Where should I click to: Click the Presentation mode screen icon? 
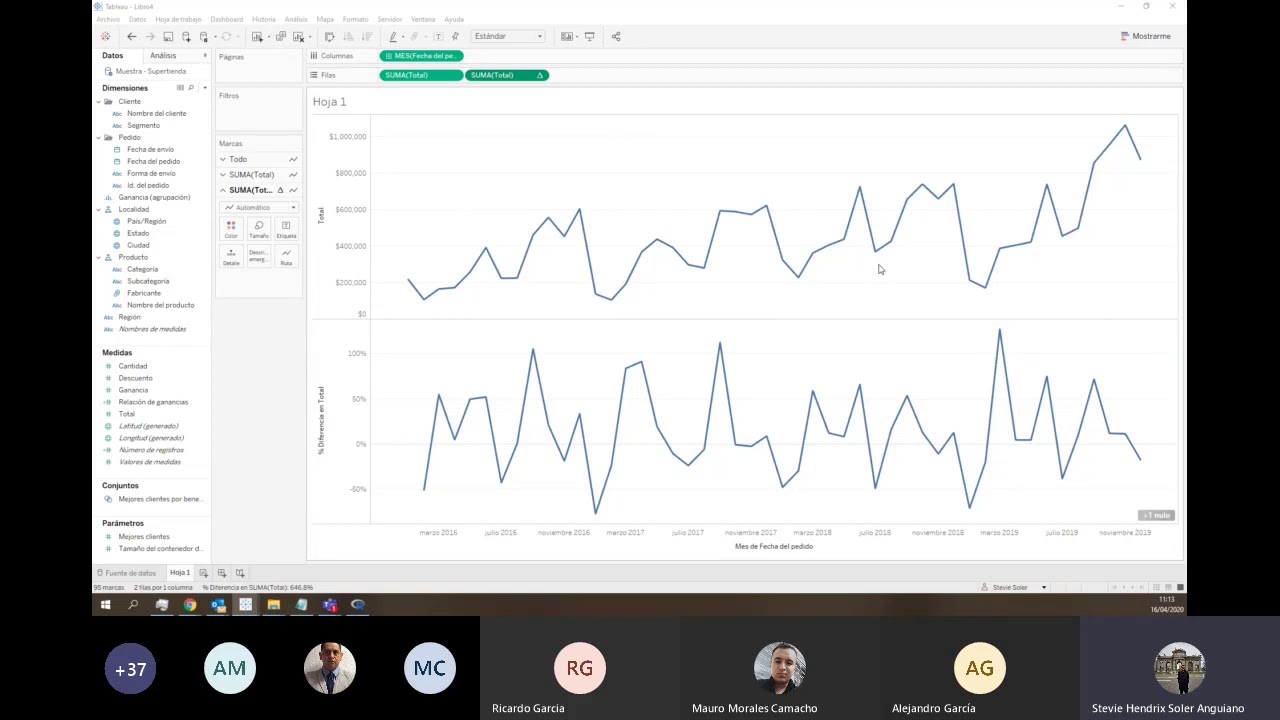click(589, 36)
